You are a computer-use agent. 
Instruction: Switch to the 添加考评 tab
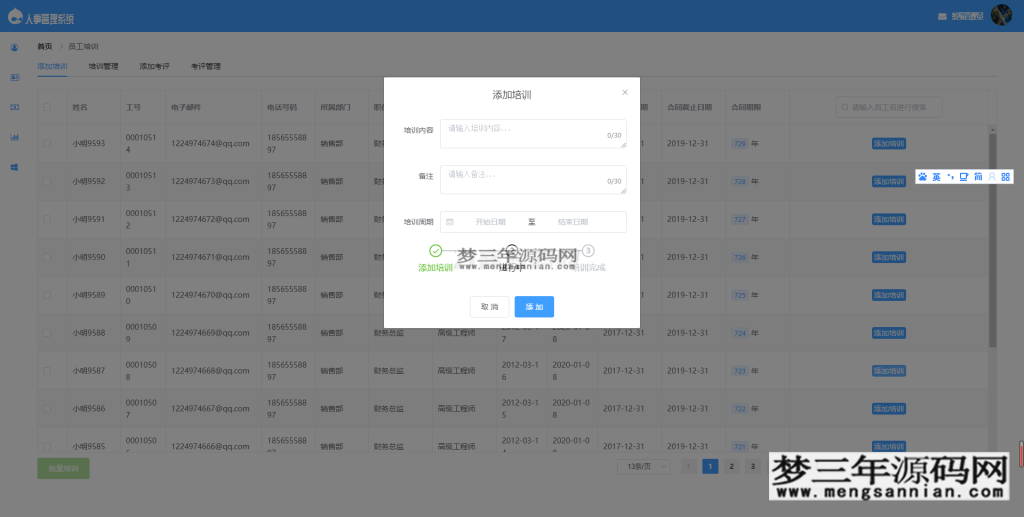(154, 67)
